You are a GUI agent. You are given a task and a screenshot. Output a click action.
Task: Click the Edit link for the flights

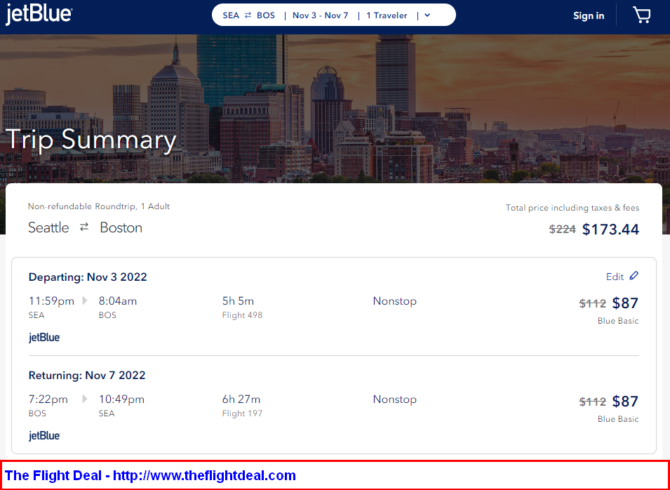(x=614, y=277)
